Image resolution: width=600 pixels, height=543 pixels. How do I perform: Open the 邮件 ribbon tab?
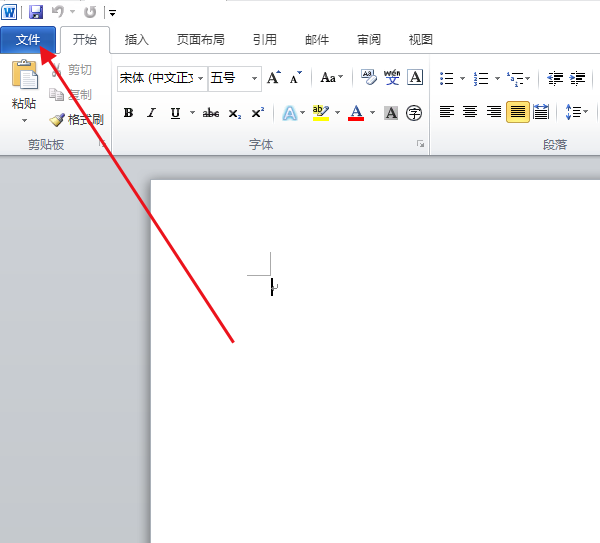317,40
